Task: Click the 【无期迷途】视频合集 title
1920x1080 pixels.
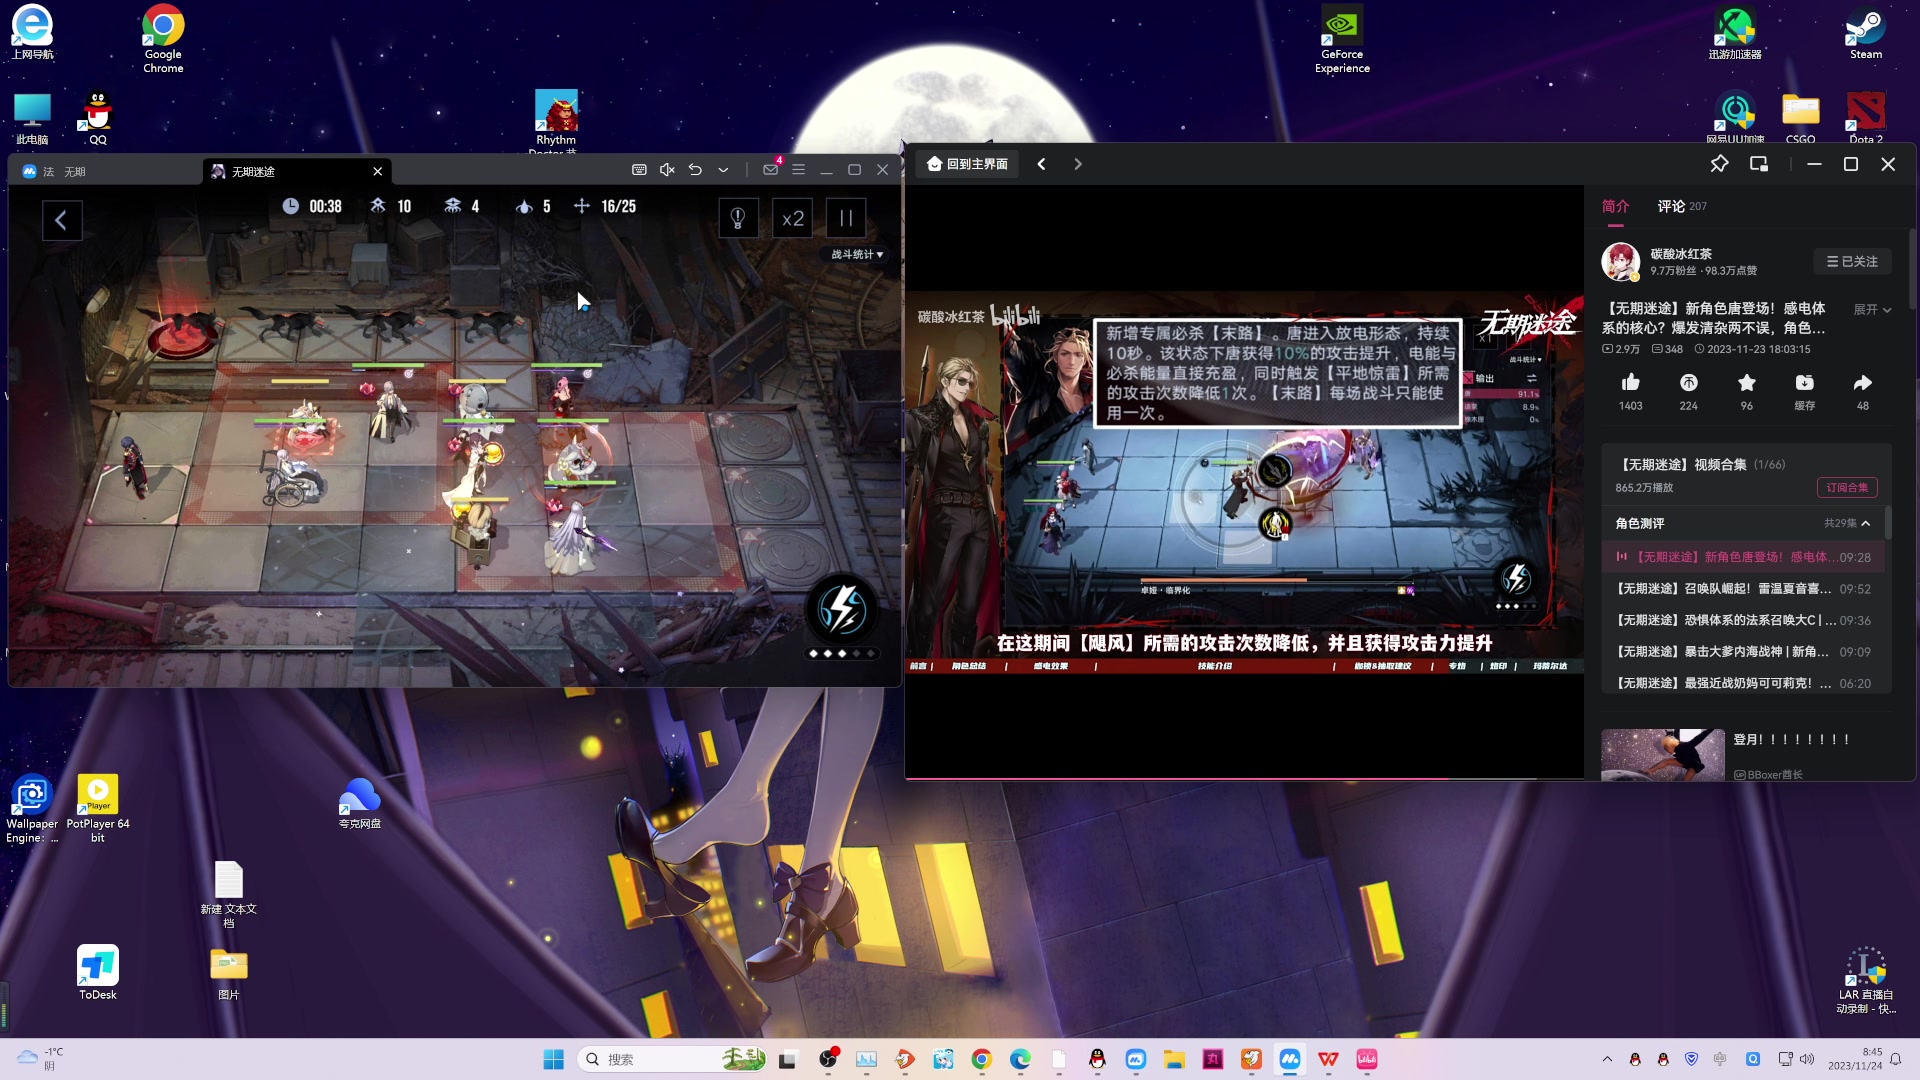Action: point(1683,464)
